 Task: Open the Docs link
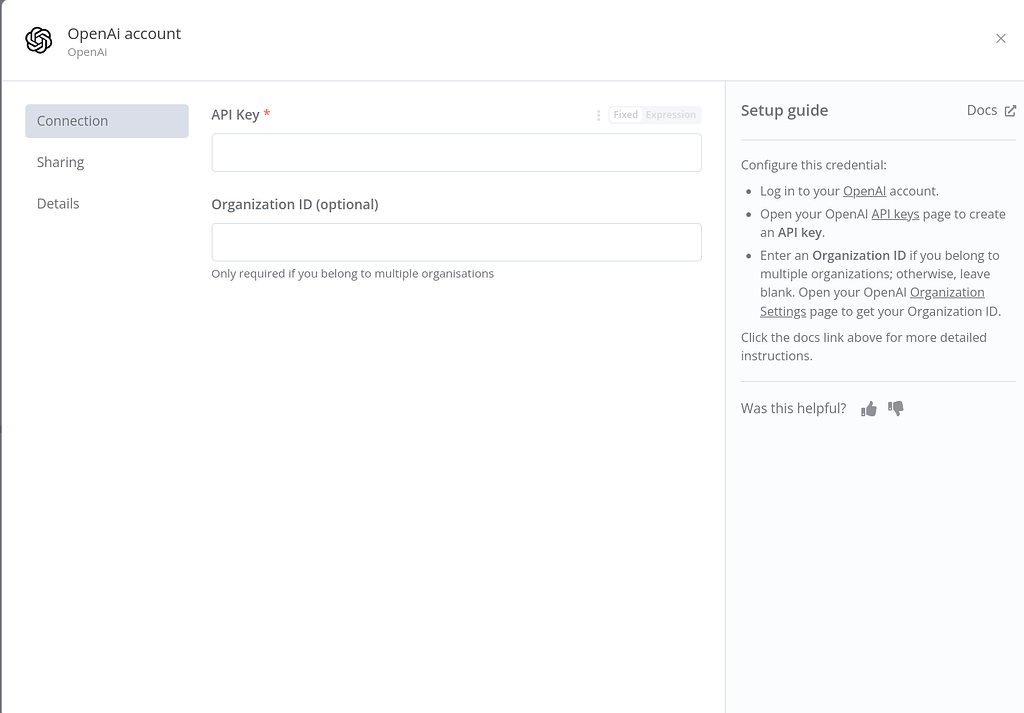(980, 110)
